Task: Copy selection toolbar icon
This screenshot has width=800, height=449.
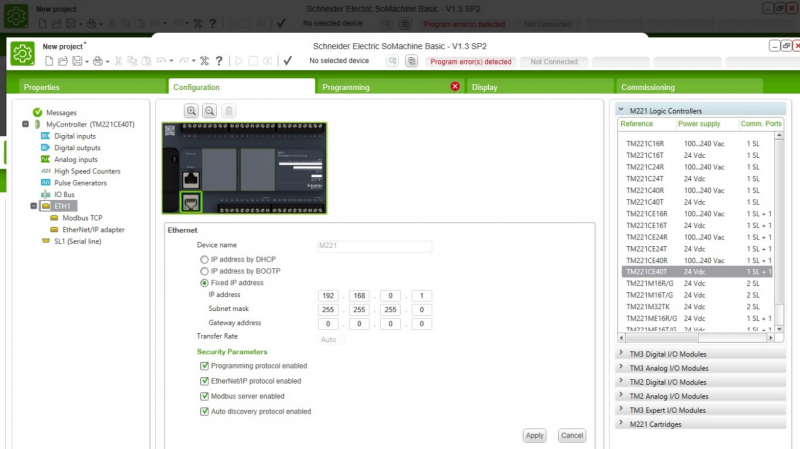Action: click(132, 61)
